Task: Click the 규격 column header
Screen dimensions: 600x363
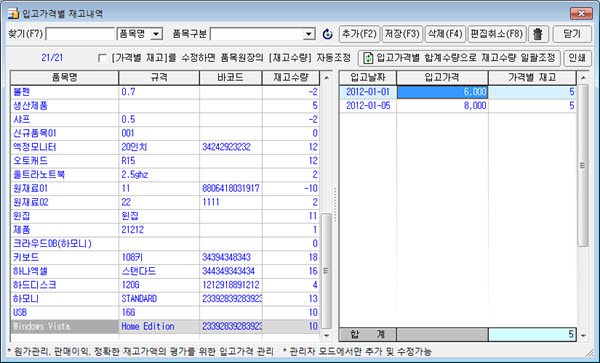Action: (x=159, y=78)
